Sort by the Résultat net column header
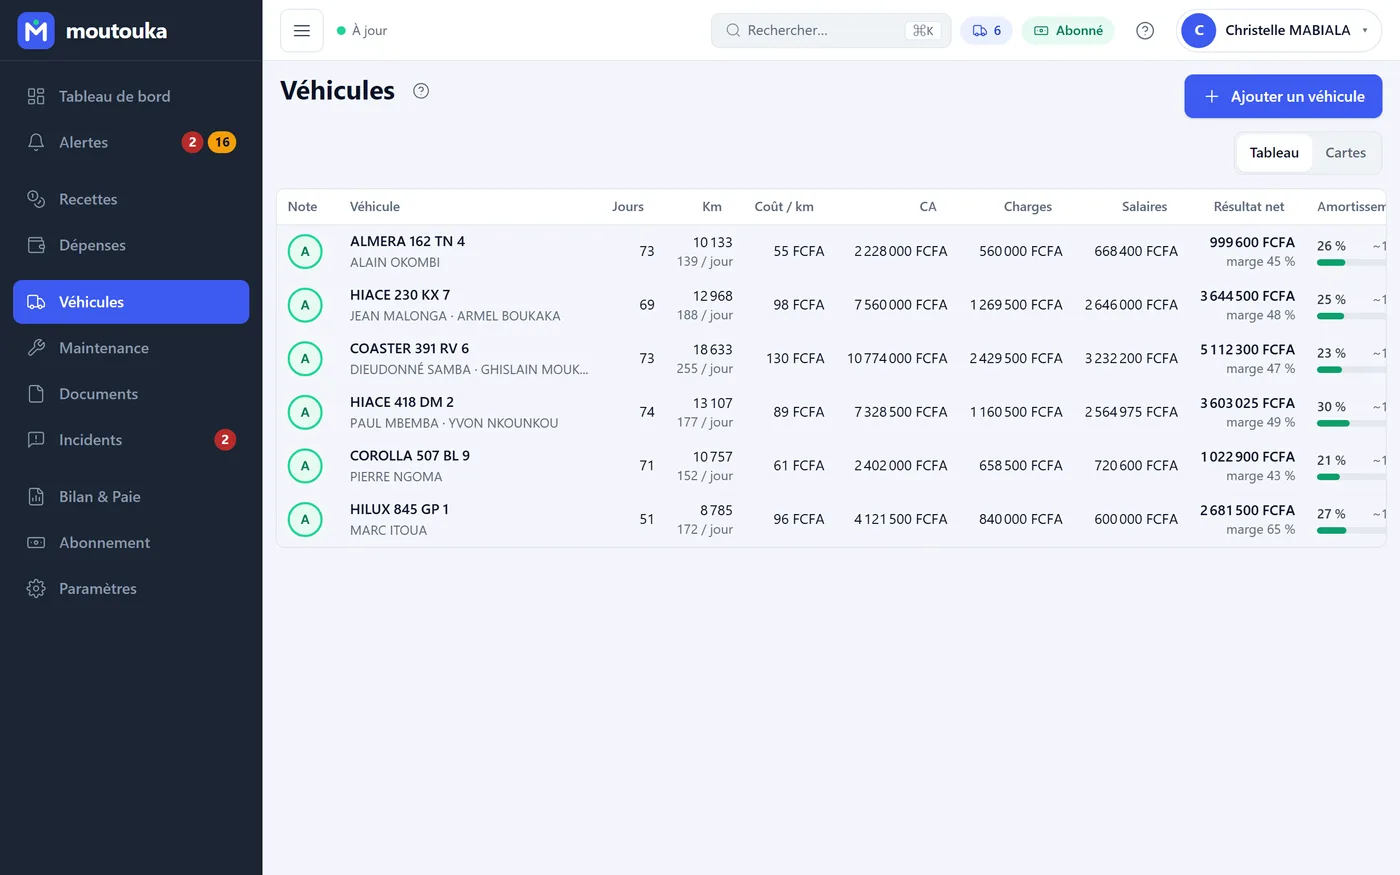 pyautogui.click(x=1249, y=207)
